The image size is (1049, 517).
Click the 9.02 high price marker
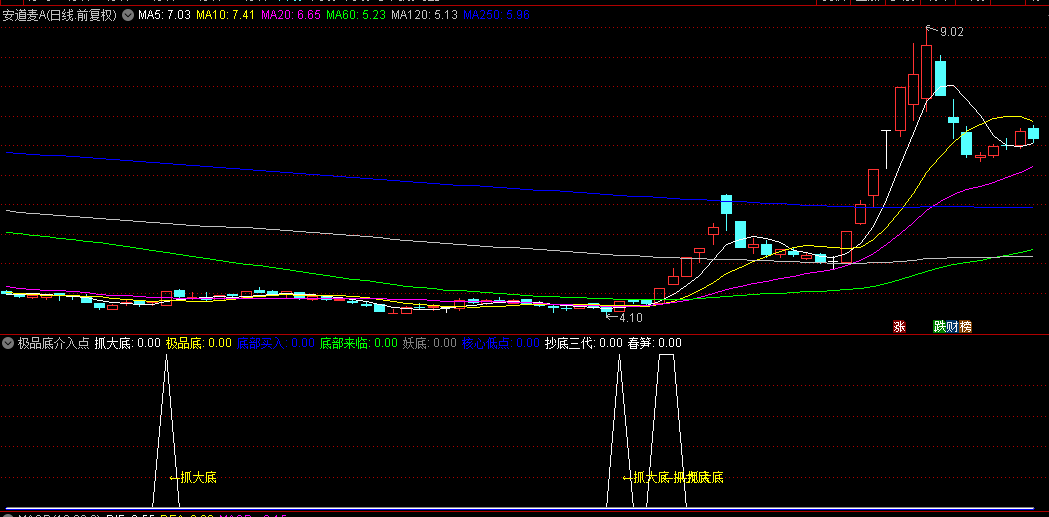point(951,31)
